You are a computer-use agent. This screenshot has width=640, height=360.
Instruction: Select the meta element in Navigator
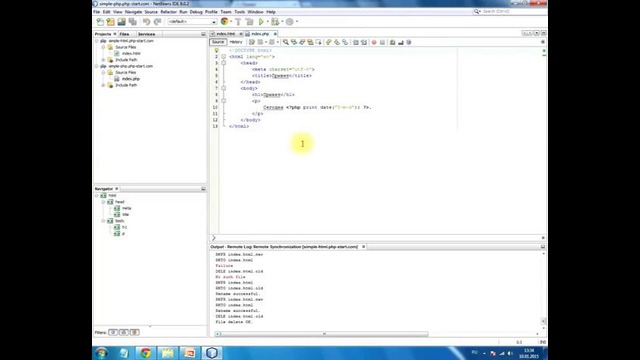click(x=127, y=208)
